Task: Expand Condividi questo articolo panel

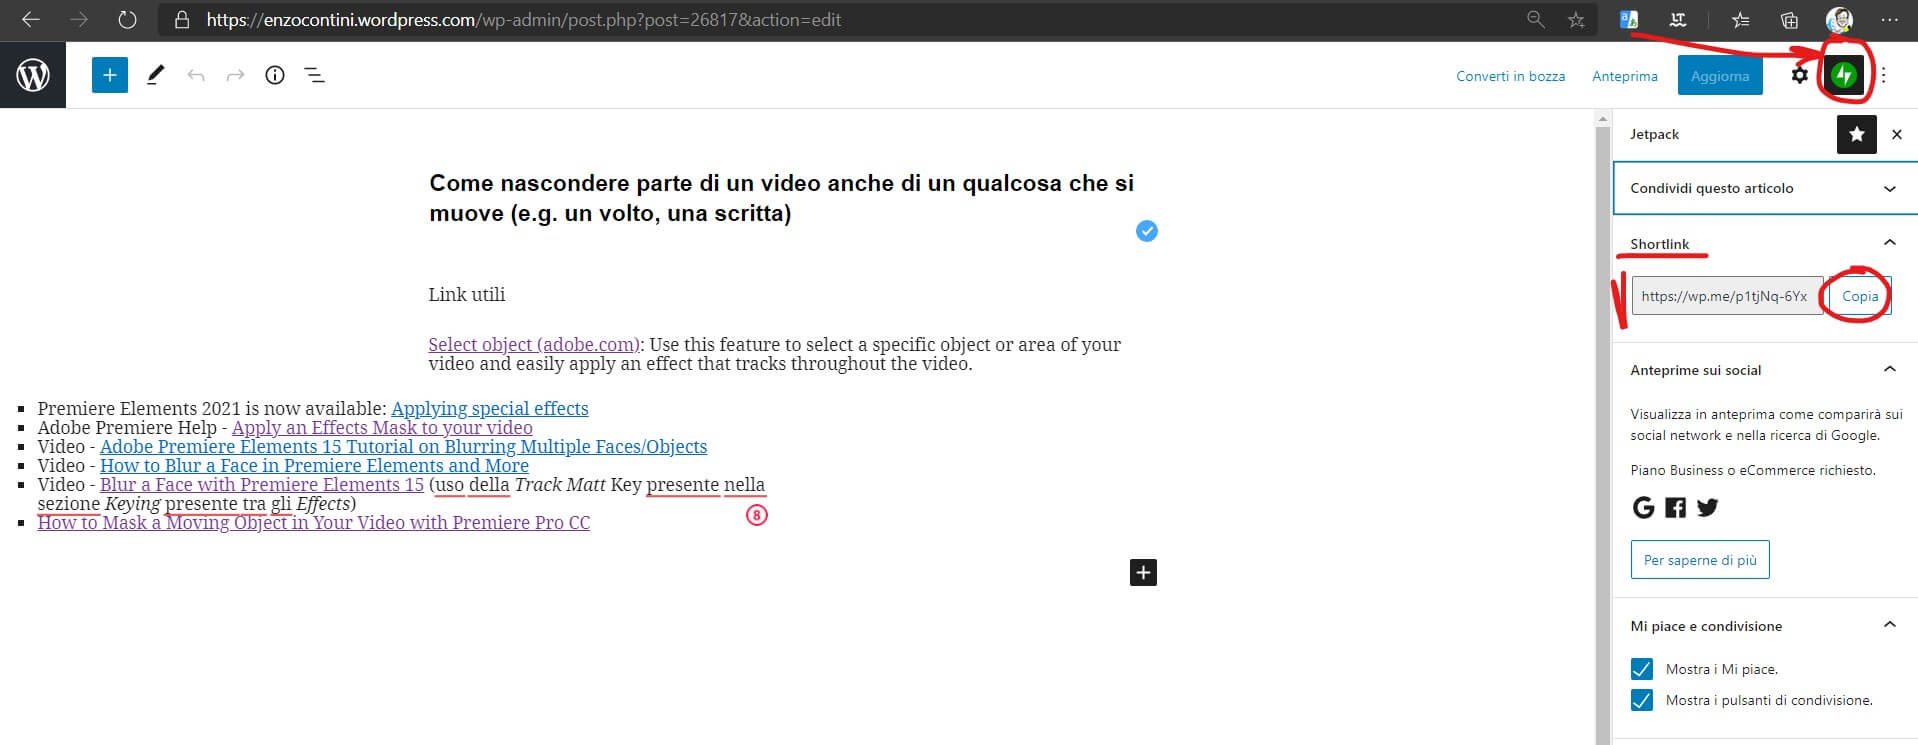Action: (x=1764, y=188)
